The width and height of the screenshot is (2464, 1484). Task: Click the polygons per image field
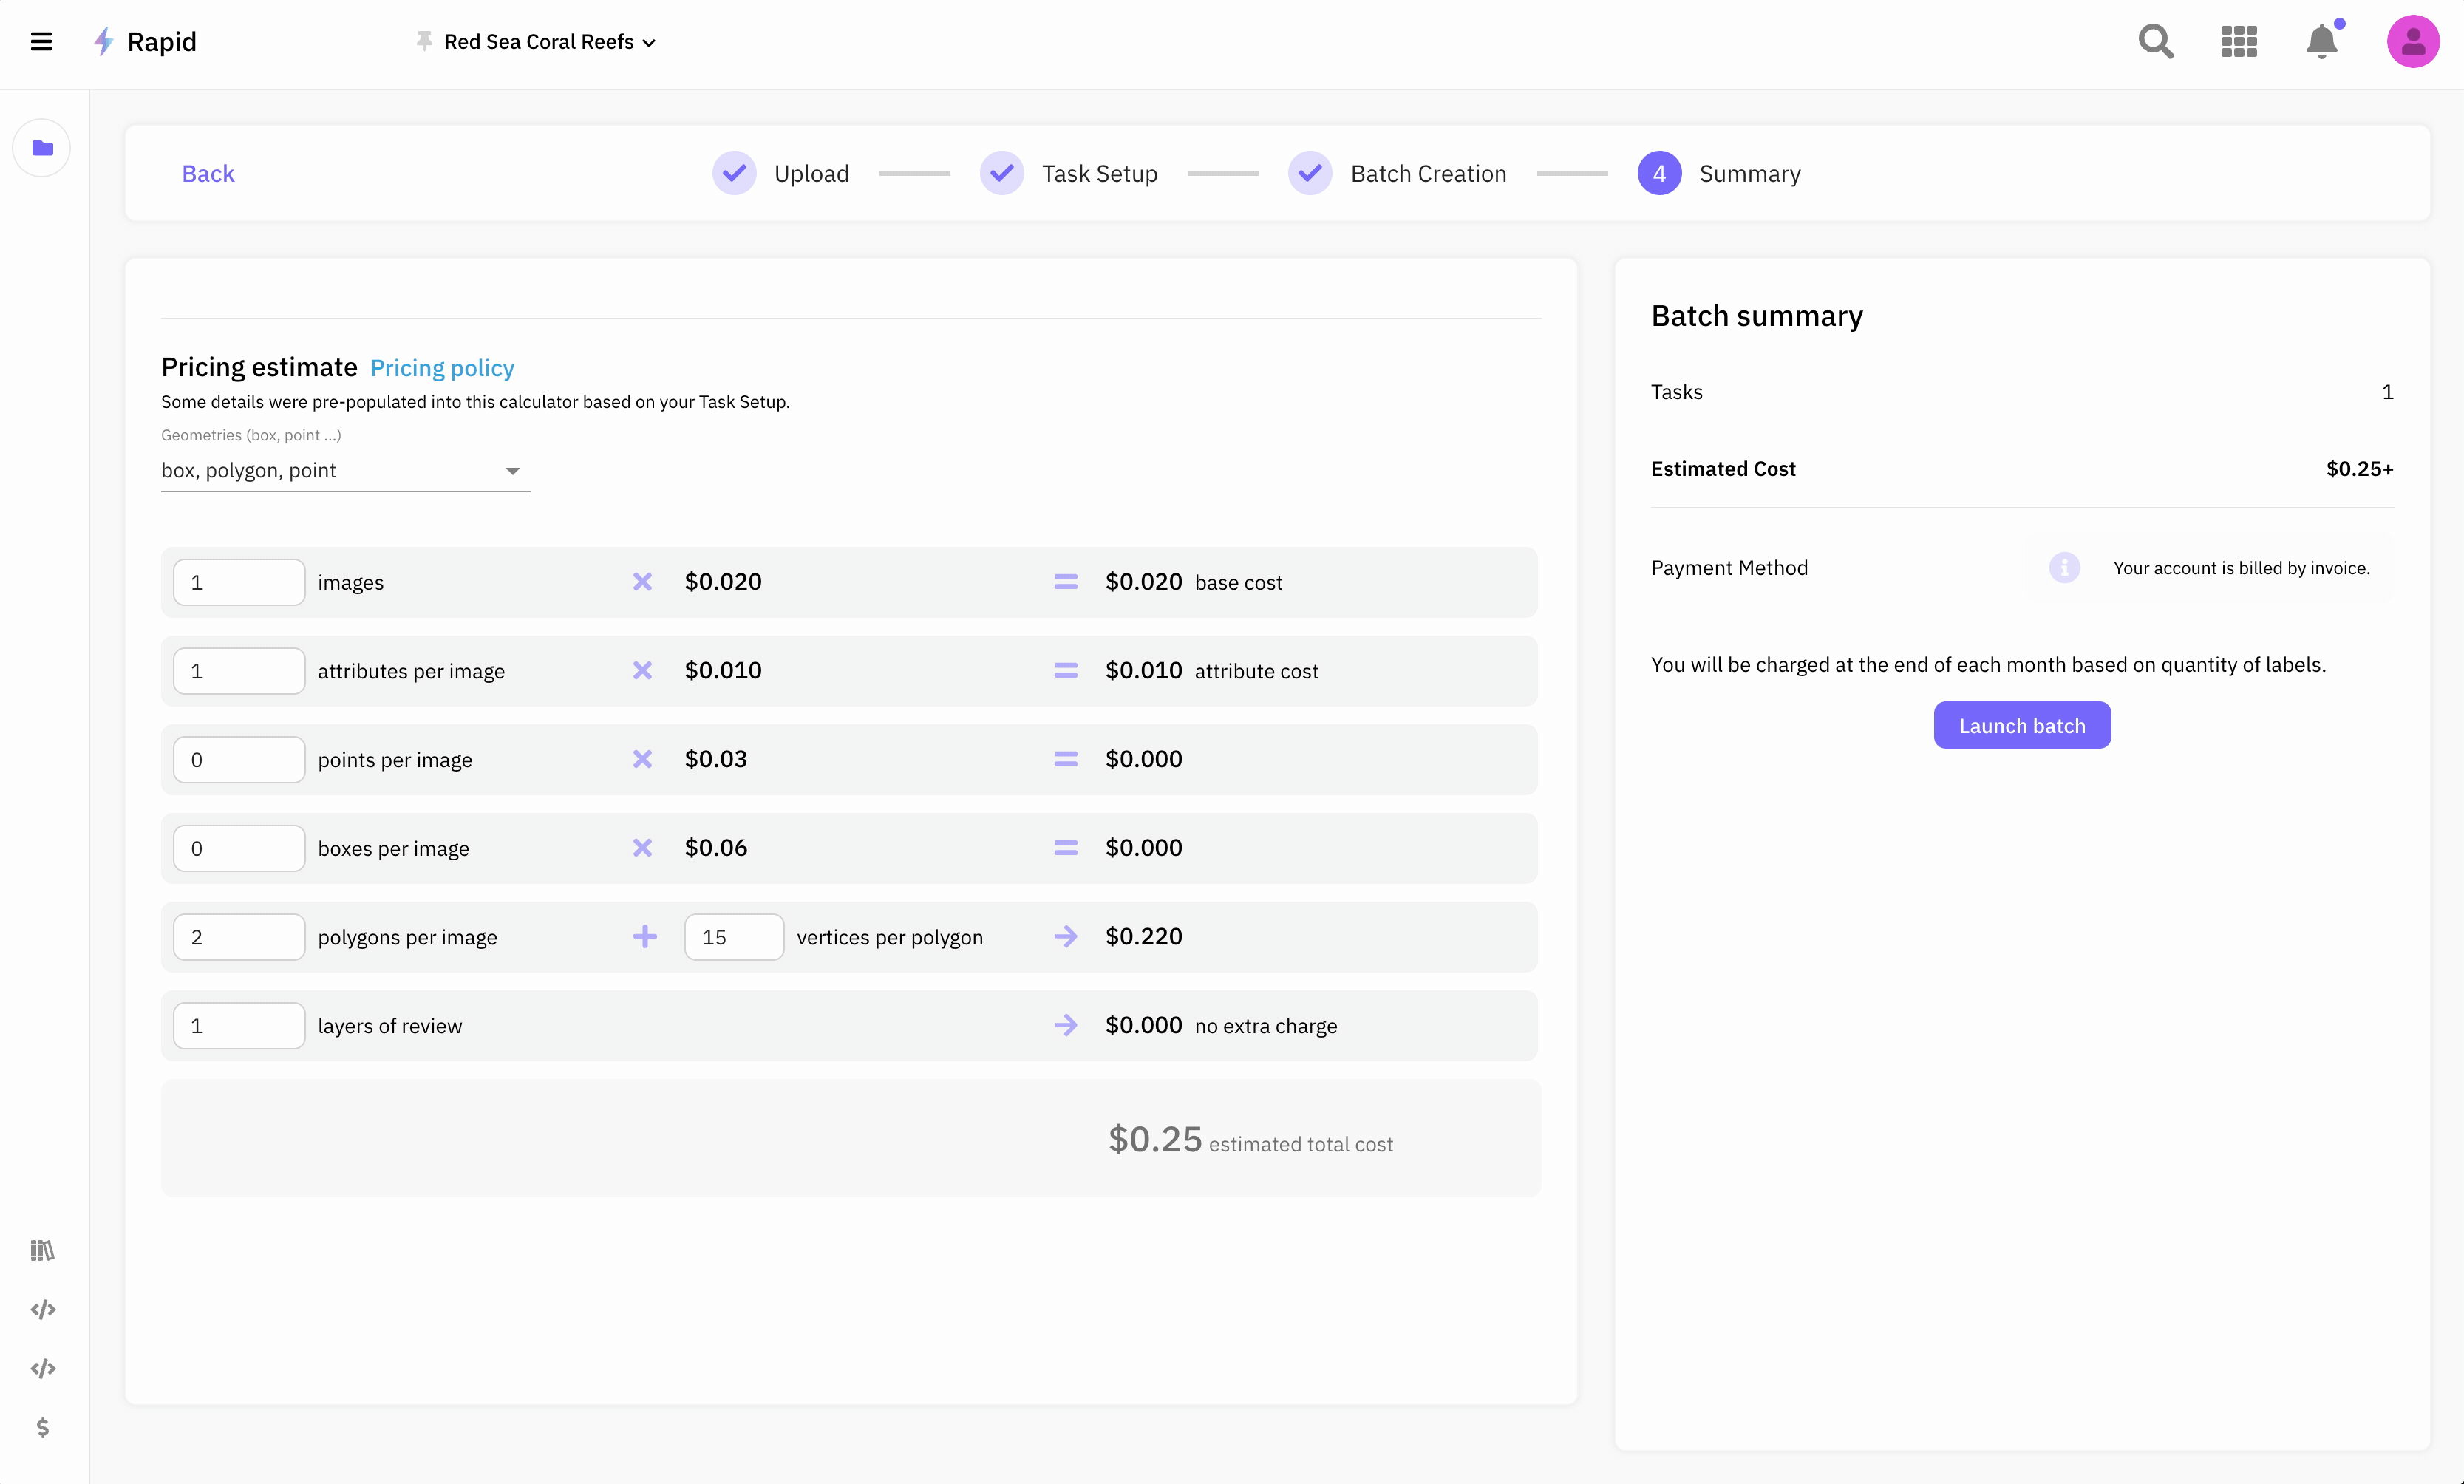click(239, 937)
